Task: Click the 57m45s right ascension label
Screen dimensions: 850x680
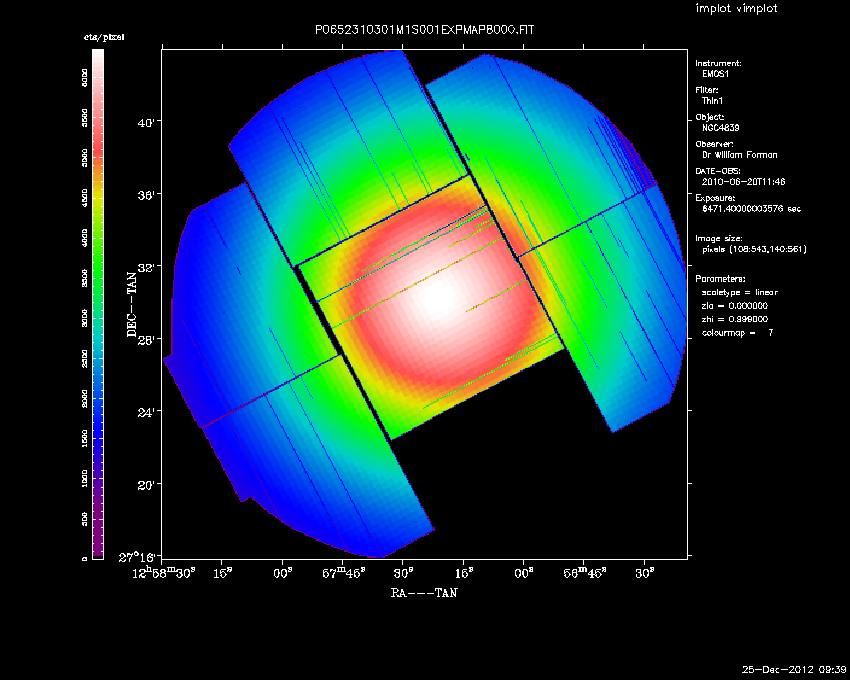Action: pos(344,573)
